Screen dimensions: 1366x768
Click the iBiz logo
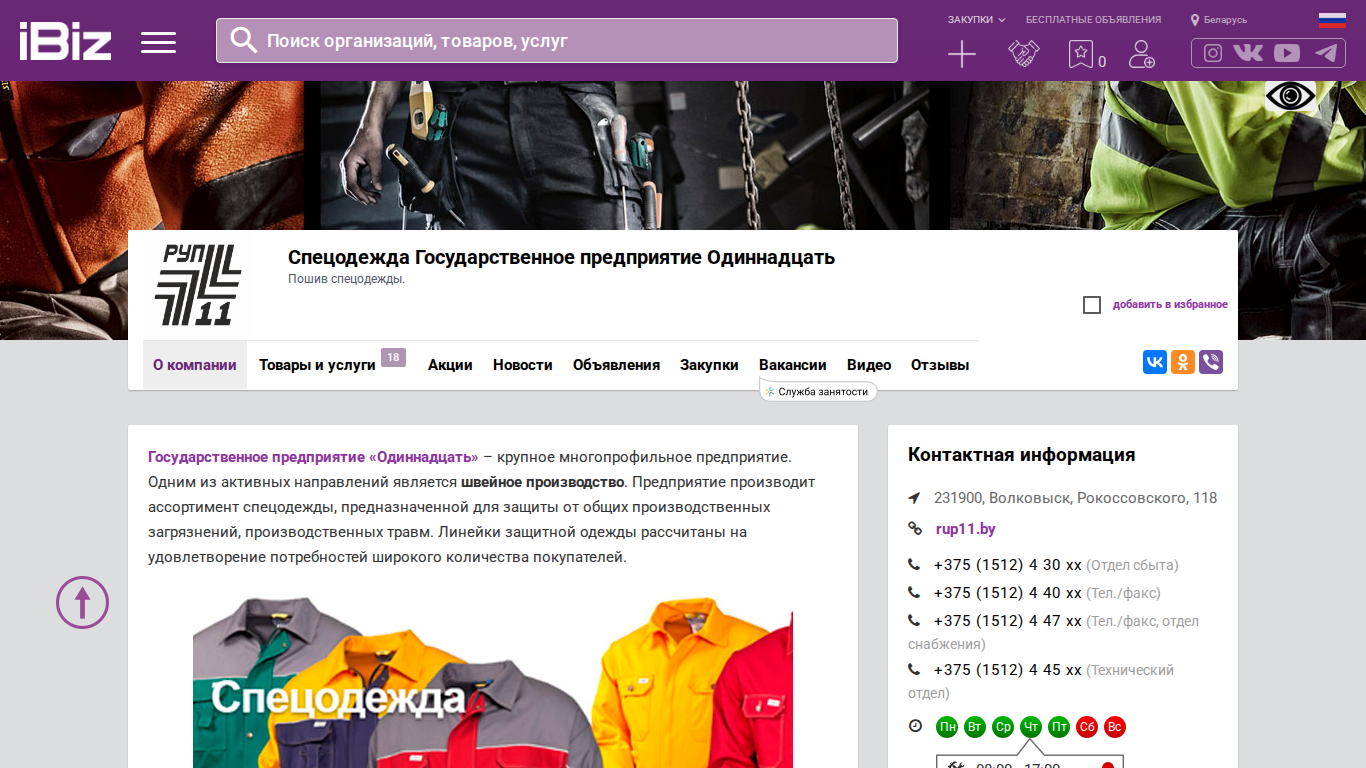pyautogui.click(x=65, y=41)
